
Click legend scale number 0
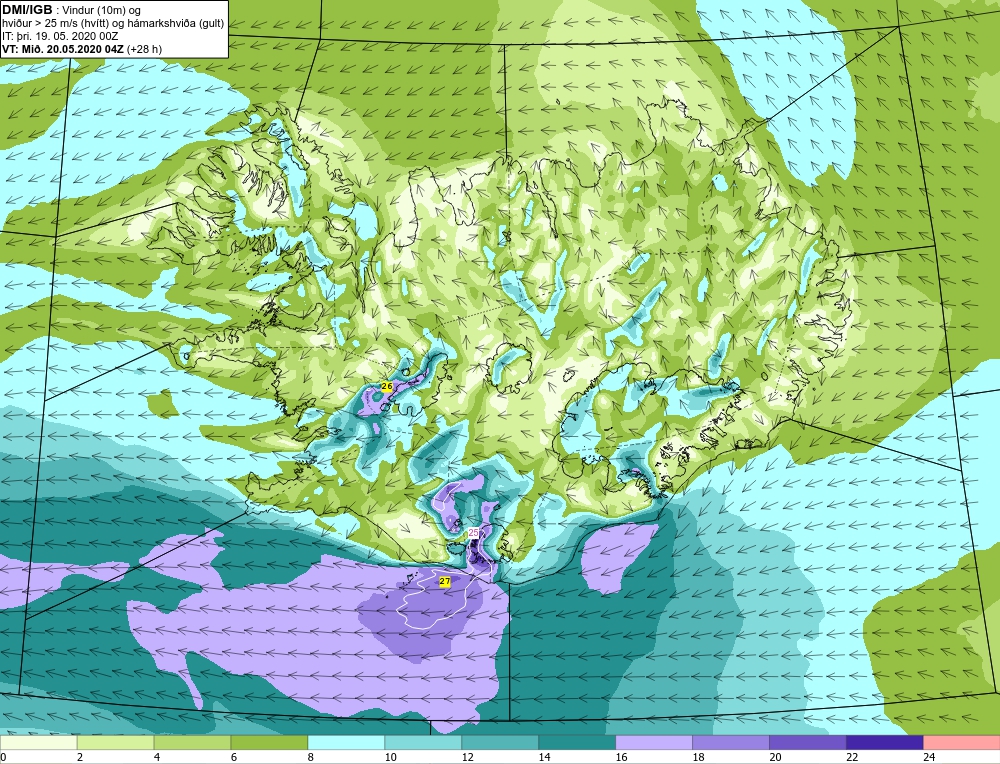pos(3,757)
